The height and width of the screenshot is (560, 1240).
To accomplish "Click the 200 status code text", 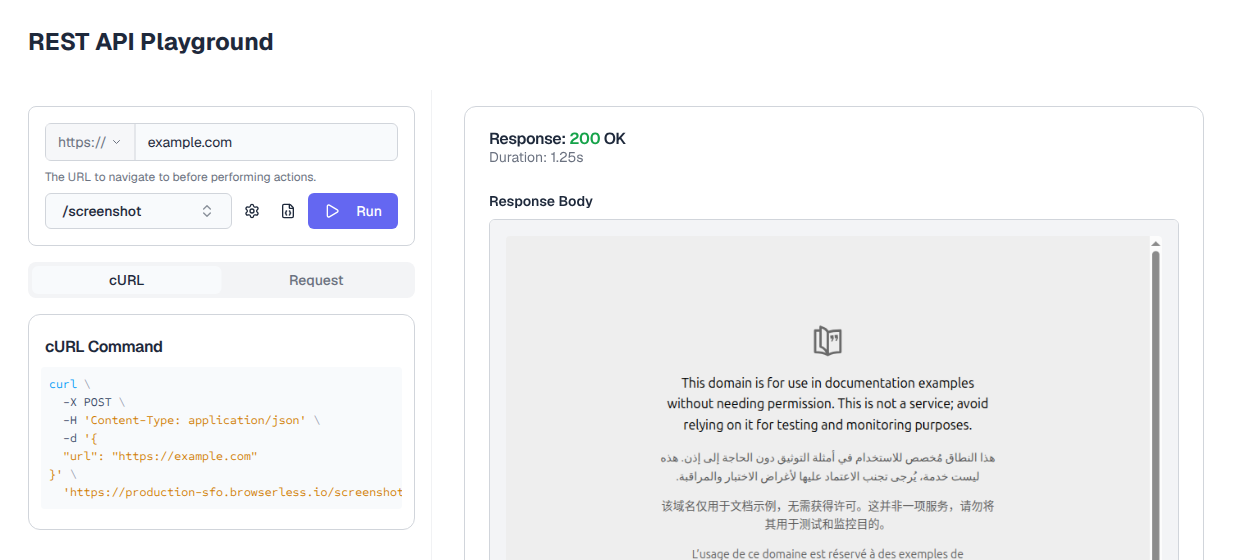I will 585,139.
